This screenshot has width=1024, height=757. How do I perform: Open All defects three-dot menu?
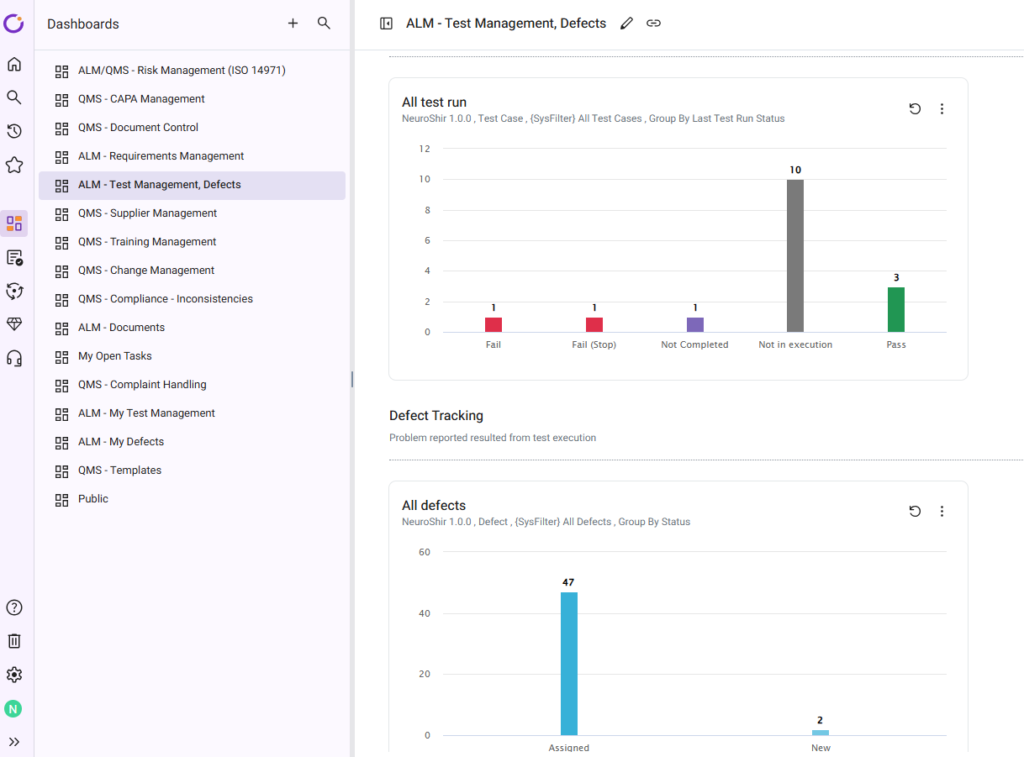(942, 511)
